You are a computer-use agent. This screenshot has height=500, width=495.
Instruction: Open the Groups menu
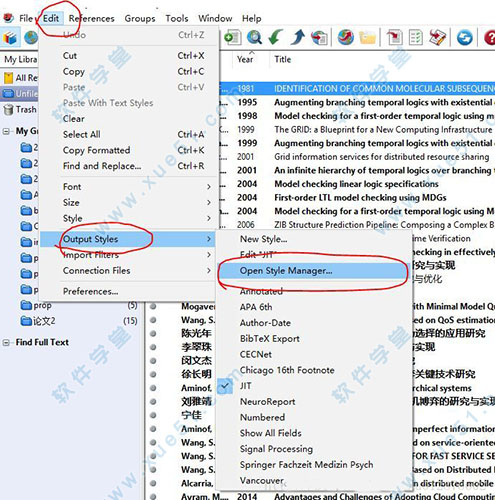click(140, 18)
